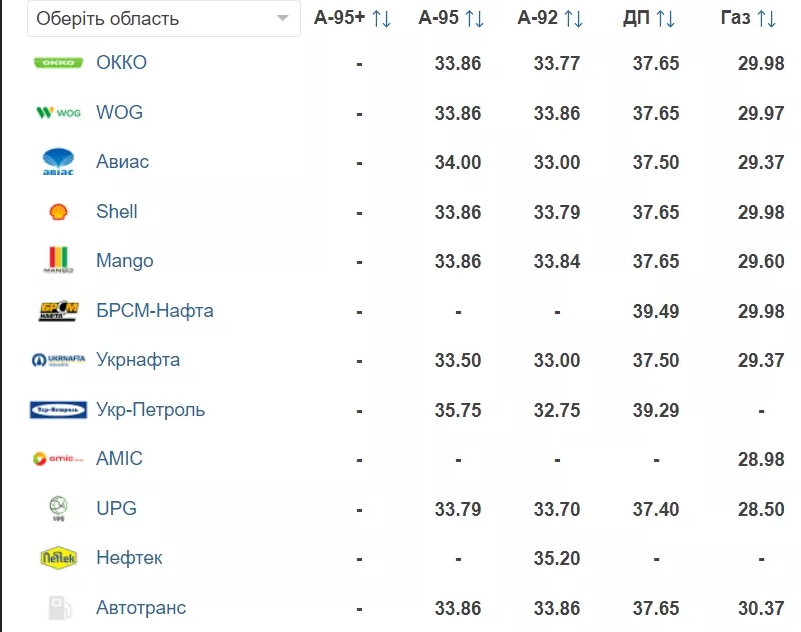Sort prices by the A-95 column
The width and height of the screenshot is (801, 632).
(x=475, y=19)
